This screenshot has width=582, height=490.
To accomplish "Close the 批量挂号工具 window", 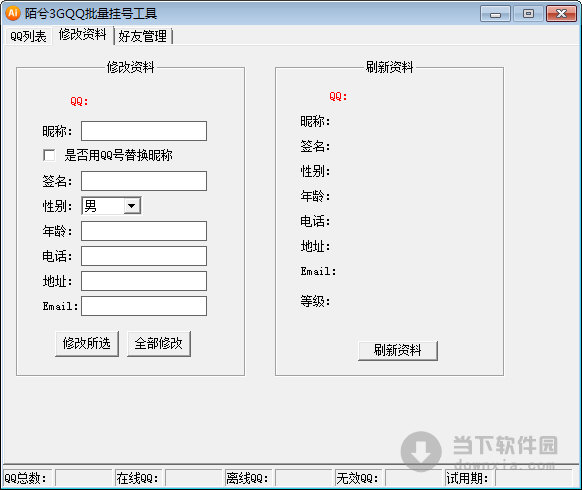I will 561,14.
